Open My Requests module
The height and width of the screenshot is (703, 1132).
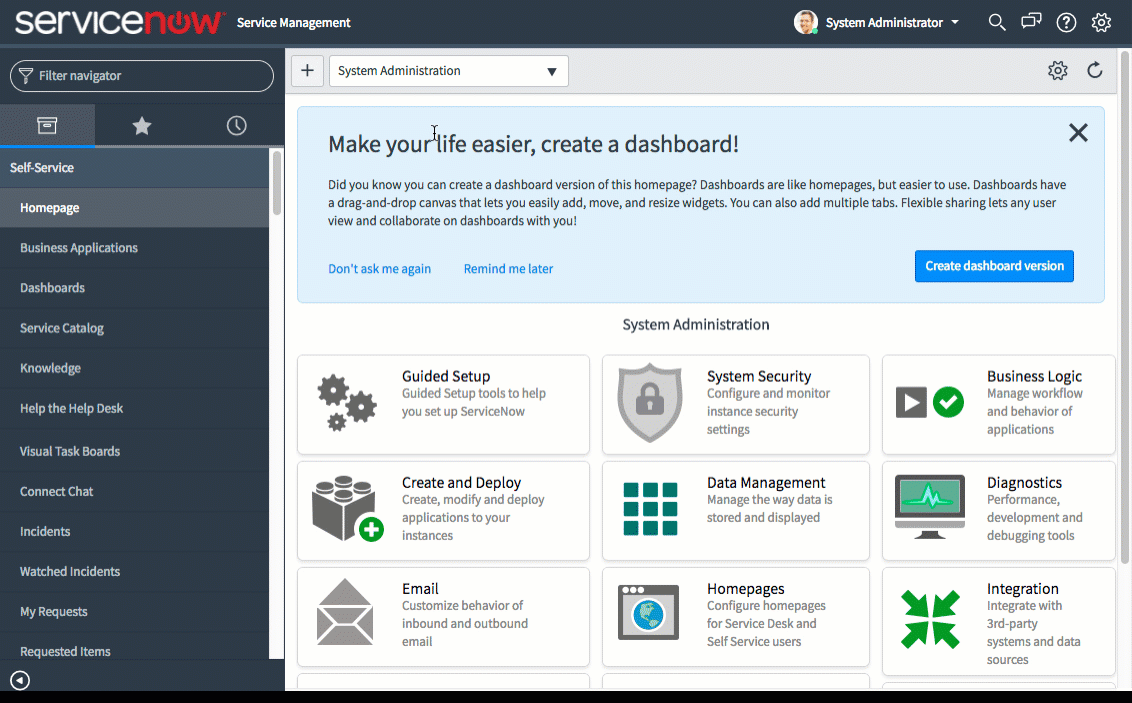pos(134,611)
